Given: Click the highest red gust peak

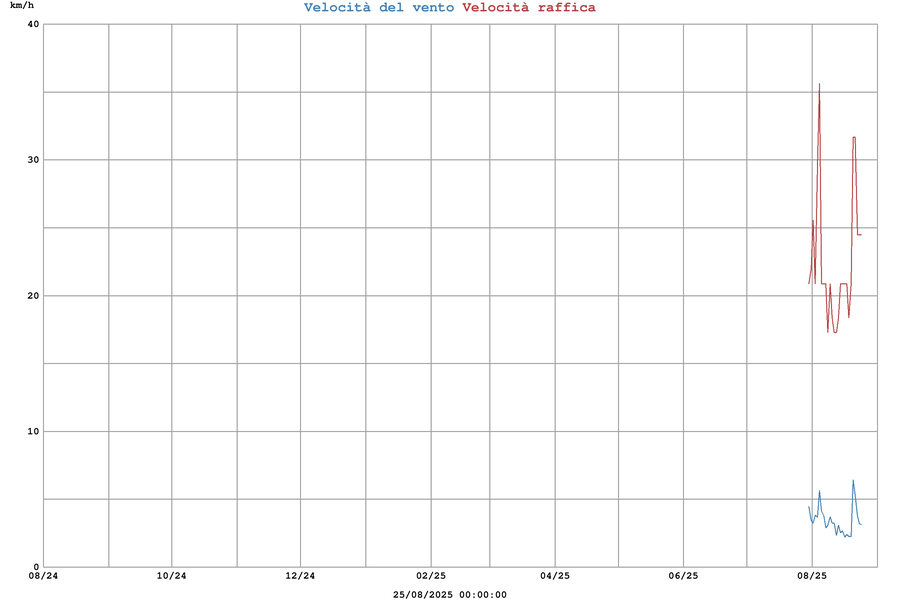Looking at the screenshot, I should [819, 84].
